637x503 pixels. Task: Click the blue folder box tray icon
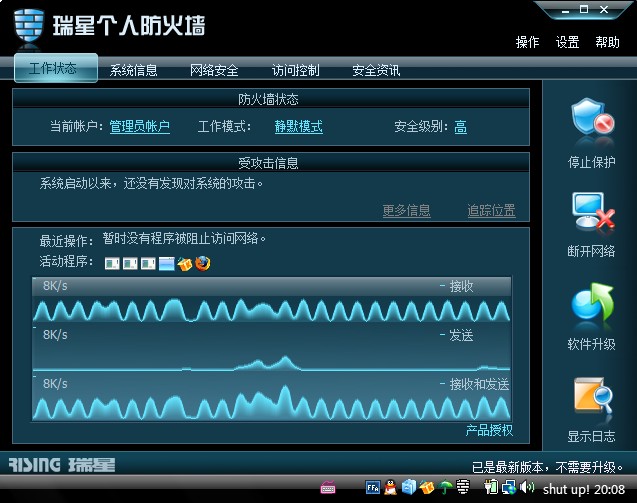[409, 487]
